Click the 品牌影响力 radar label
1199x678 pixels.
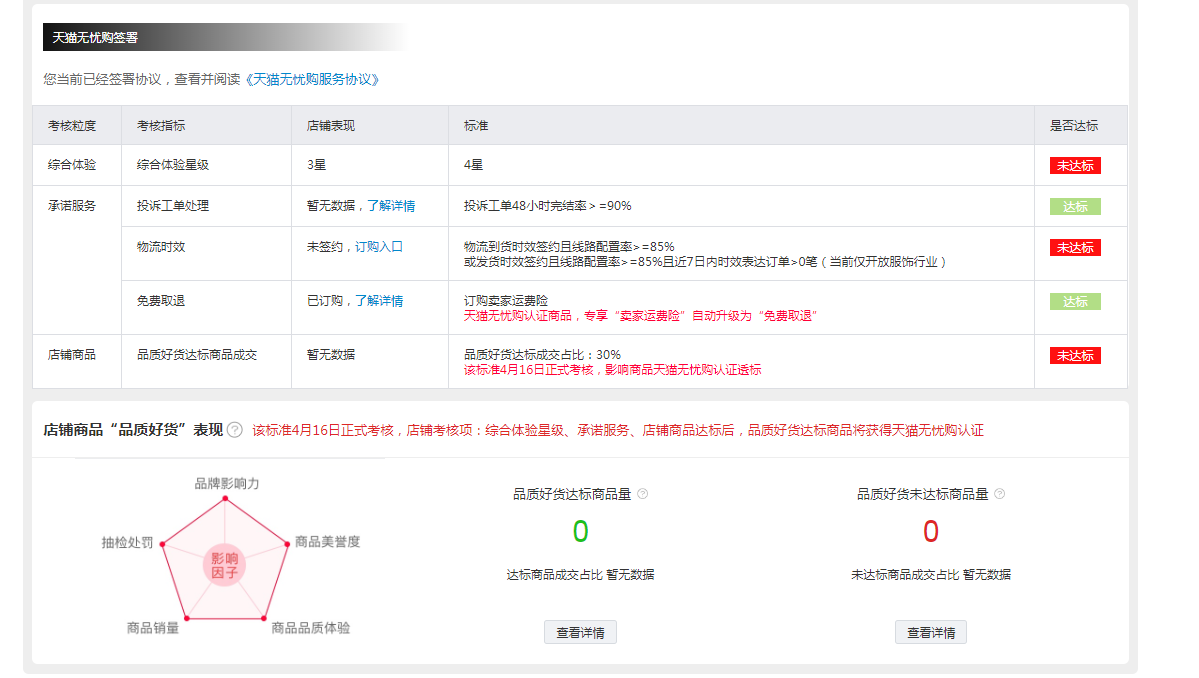coord(226,483)
